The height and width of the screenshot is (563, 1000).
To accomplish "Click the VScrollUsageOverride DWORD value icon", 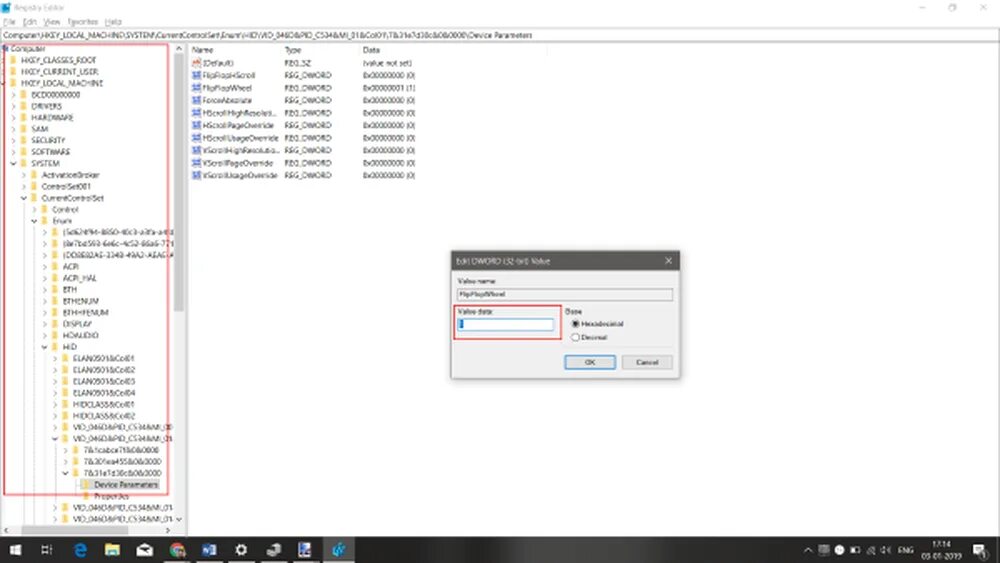I will point(196,175).
